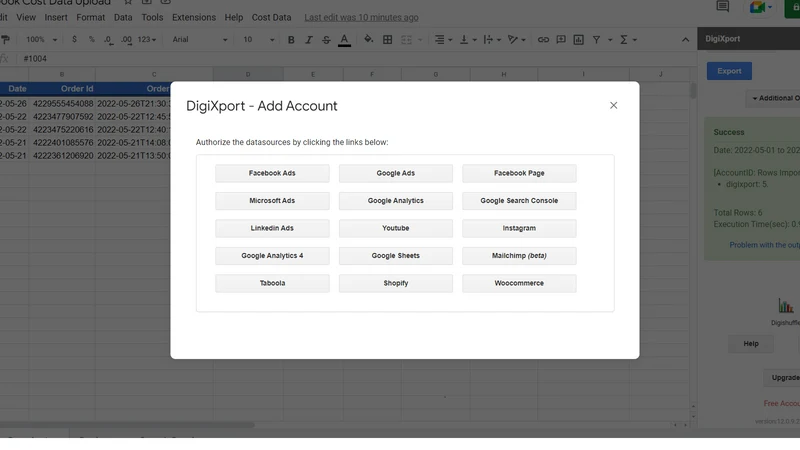Open the View menu
Viewport: 800px width, 450px height.
coord(26,17)
